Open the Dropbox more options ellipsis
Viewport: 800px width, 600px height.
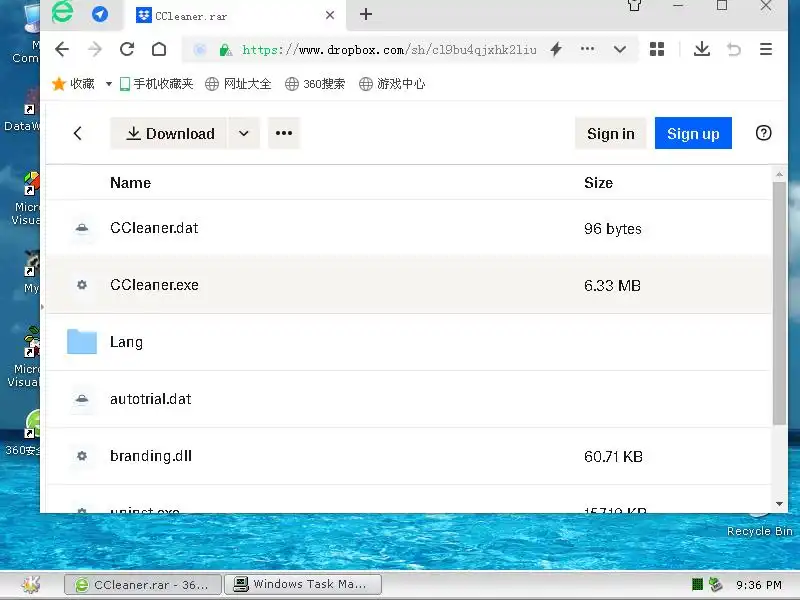coord(284,133)
